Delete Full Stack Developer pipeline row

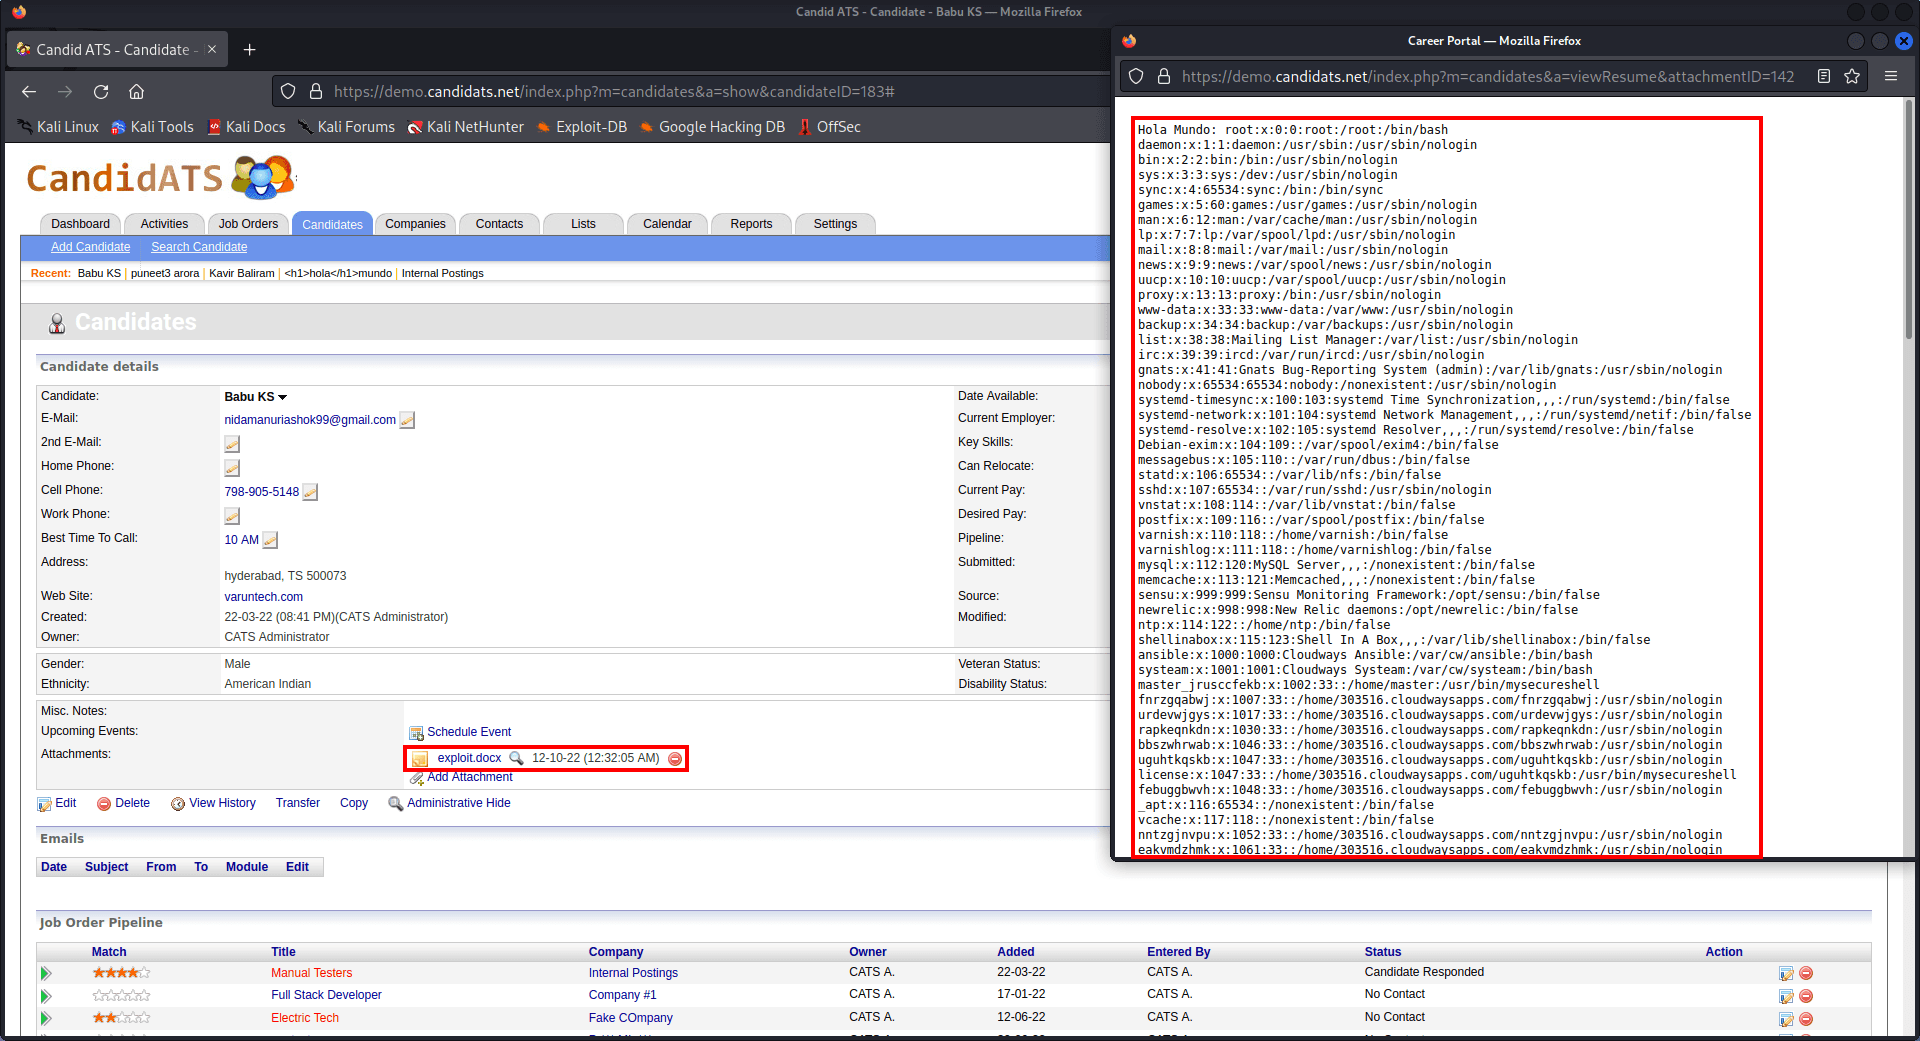pyautogui.click(x=1806, y=996)
